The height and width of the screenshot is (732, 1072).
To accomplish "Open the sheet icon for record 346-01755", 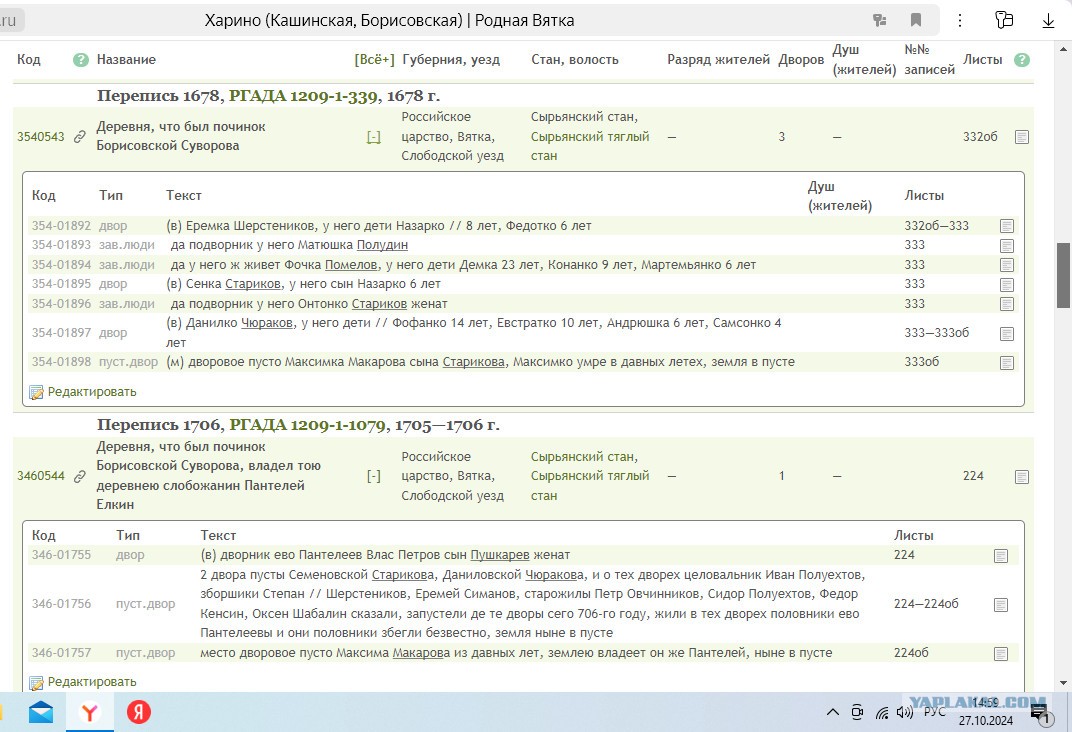I will tap(1001, 556).
